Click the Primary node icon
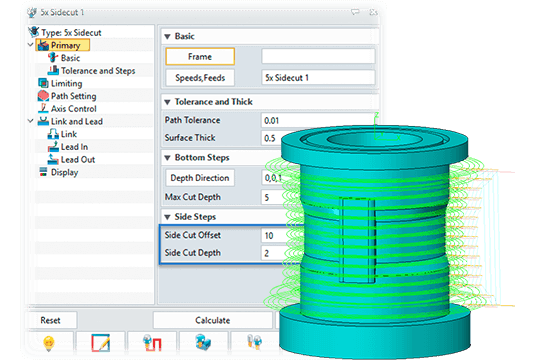The image size is (533, 360). coord(43,45)
